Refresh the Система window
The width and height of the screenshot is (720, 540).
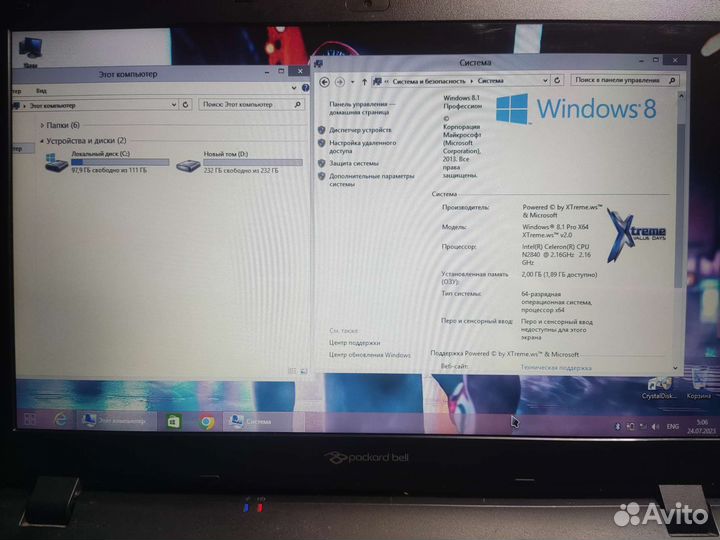point(557,80)
